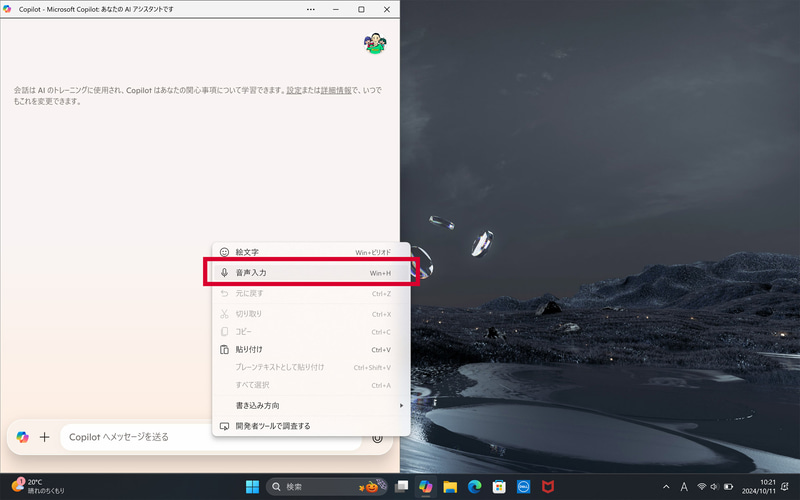Click プレーンテキストとして貼り付け menu entry
This screenshot has width=800, height=500.
[311, 367]
